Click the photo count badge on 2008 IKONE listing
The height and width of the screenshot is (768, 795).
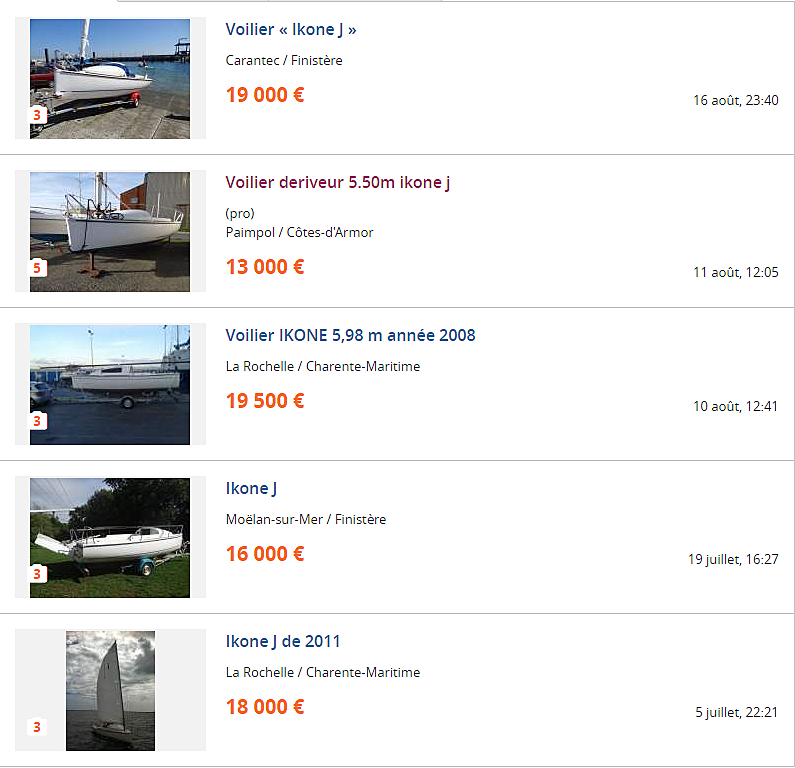click(37, 421)
